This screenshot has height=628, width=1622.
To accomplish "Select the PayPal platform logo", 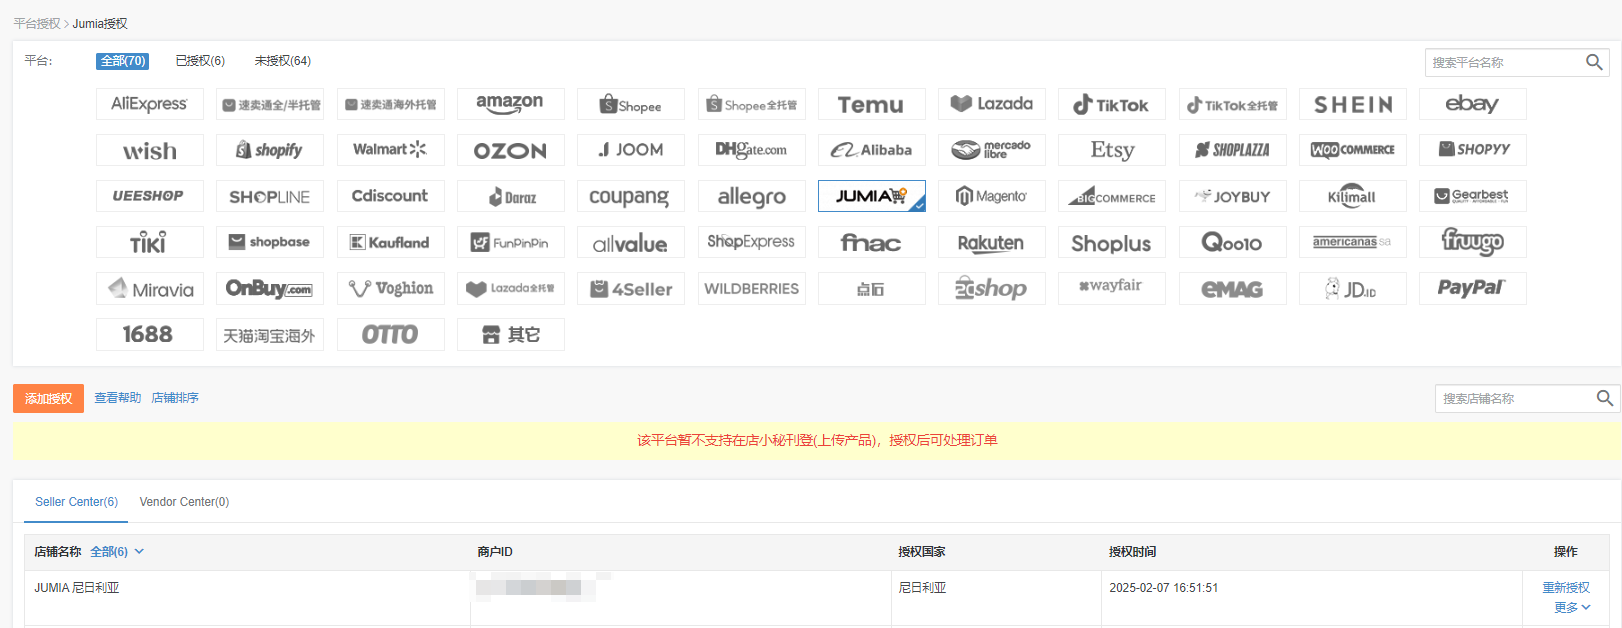I will tap(1473, 288).
